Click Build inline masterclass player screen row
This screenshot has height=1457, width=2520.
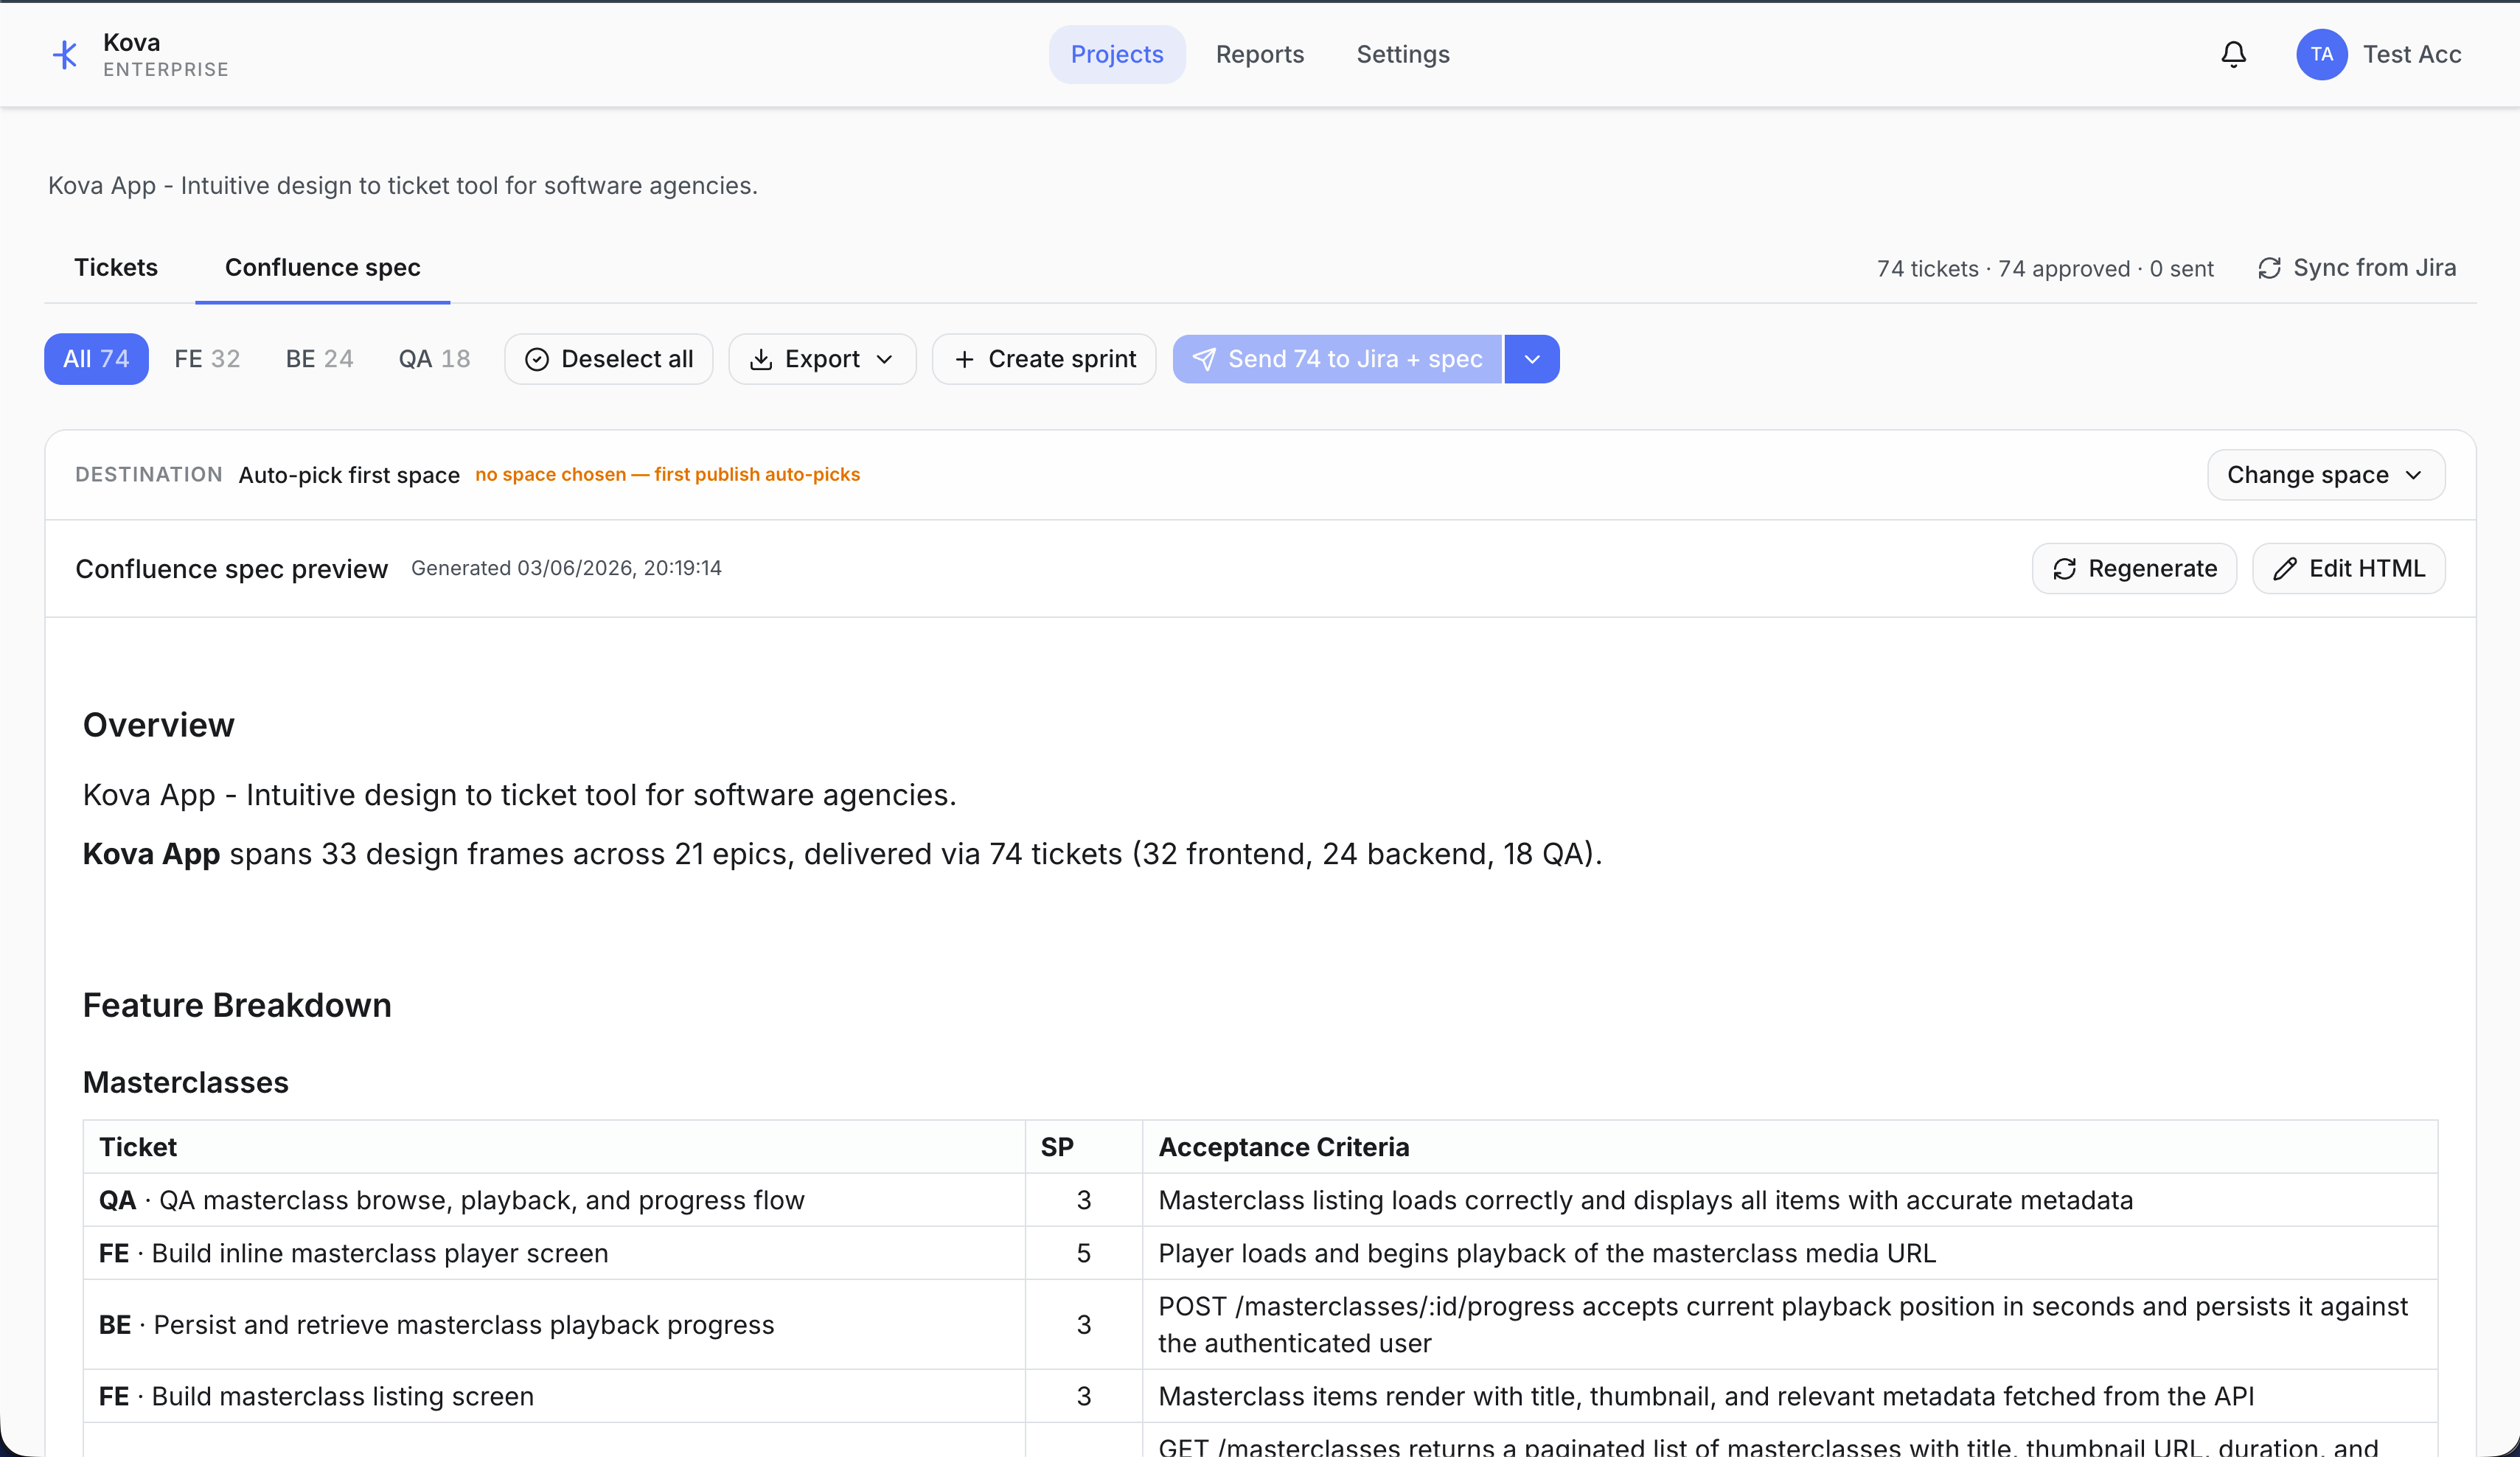click(1260, 1253)
